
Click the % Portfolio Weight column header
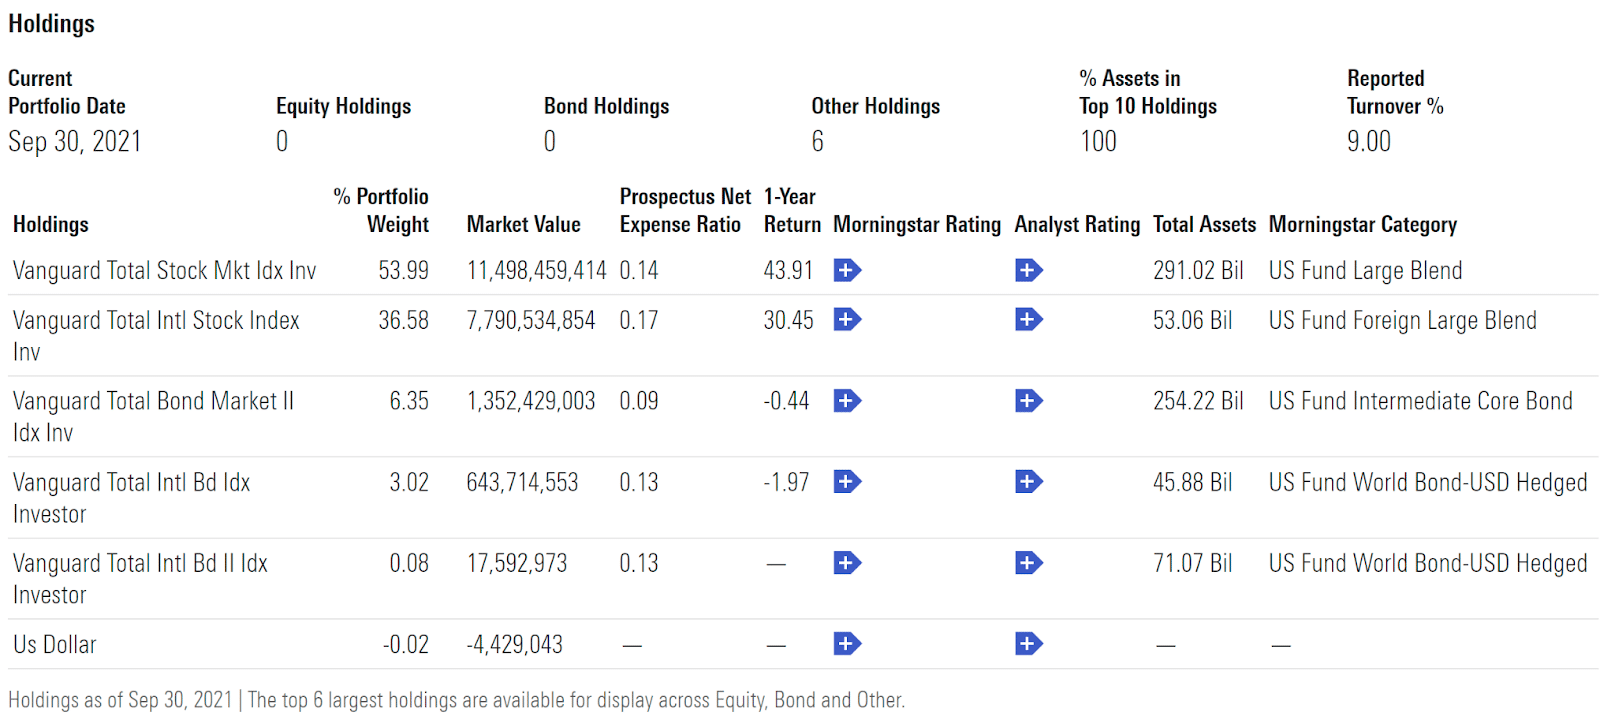click(381, 210)
